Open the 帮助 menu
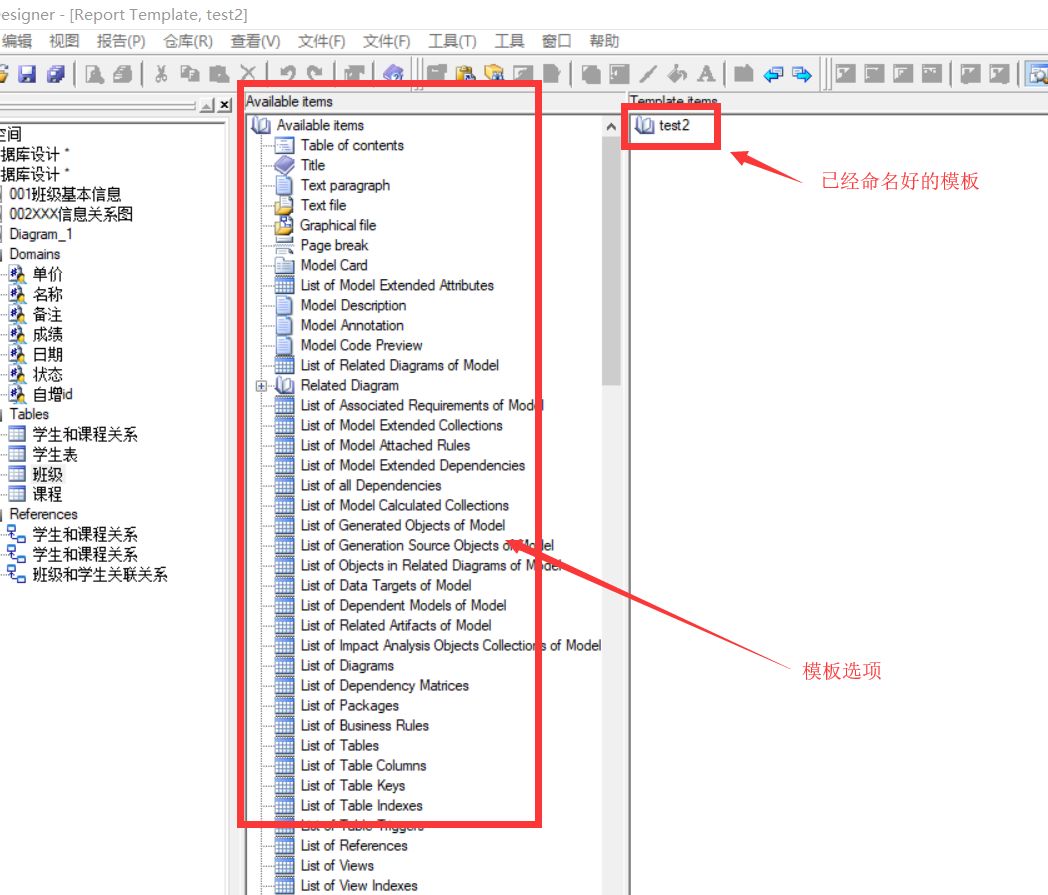The height and width of the screenshot is (895, 1048). (x=604, y=41)
